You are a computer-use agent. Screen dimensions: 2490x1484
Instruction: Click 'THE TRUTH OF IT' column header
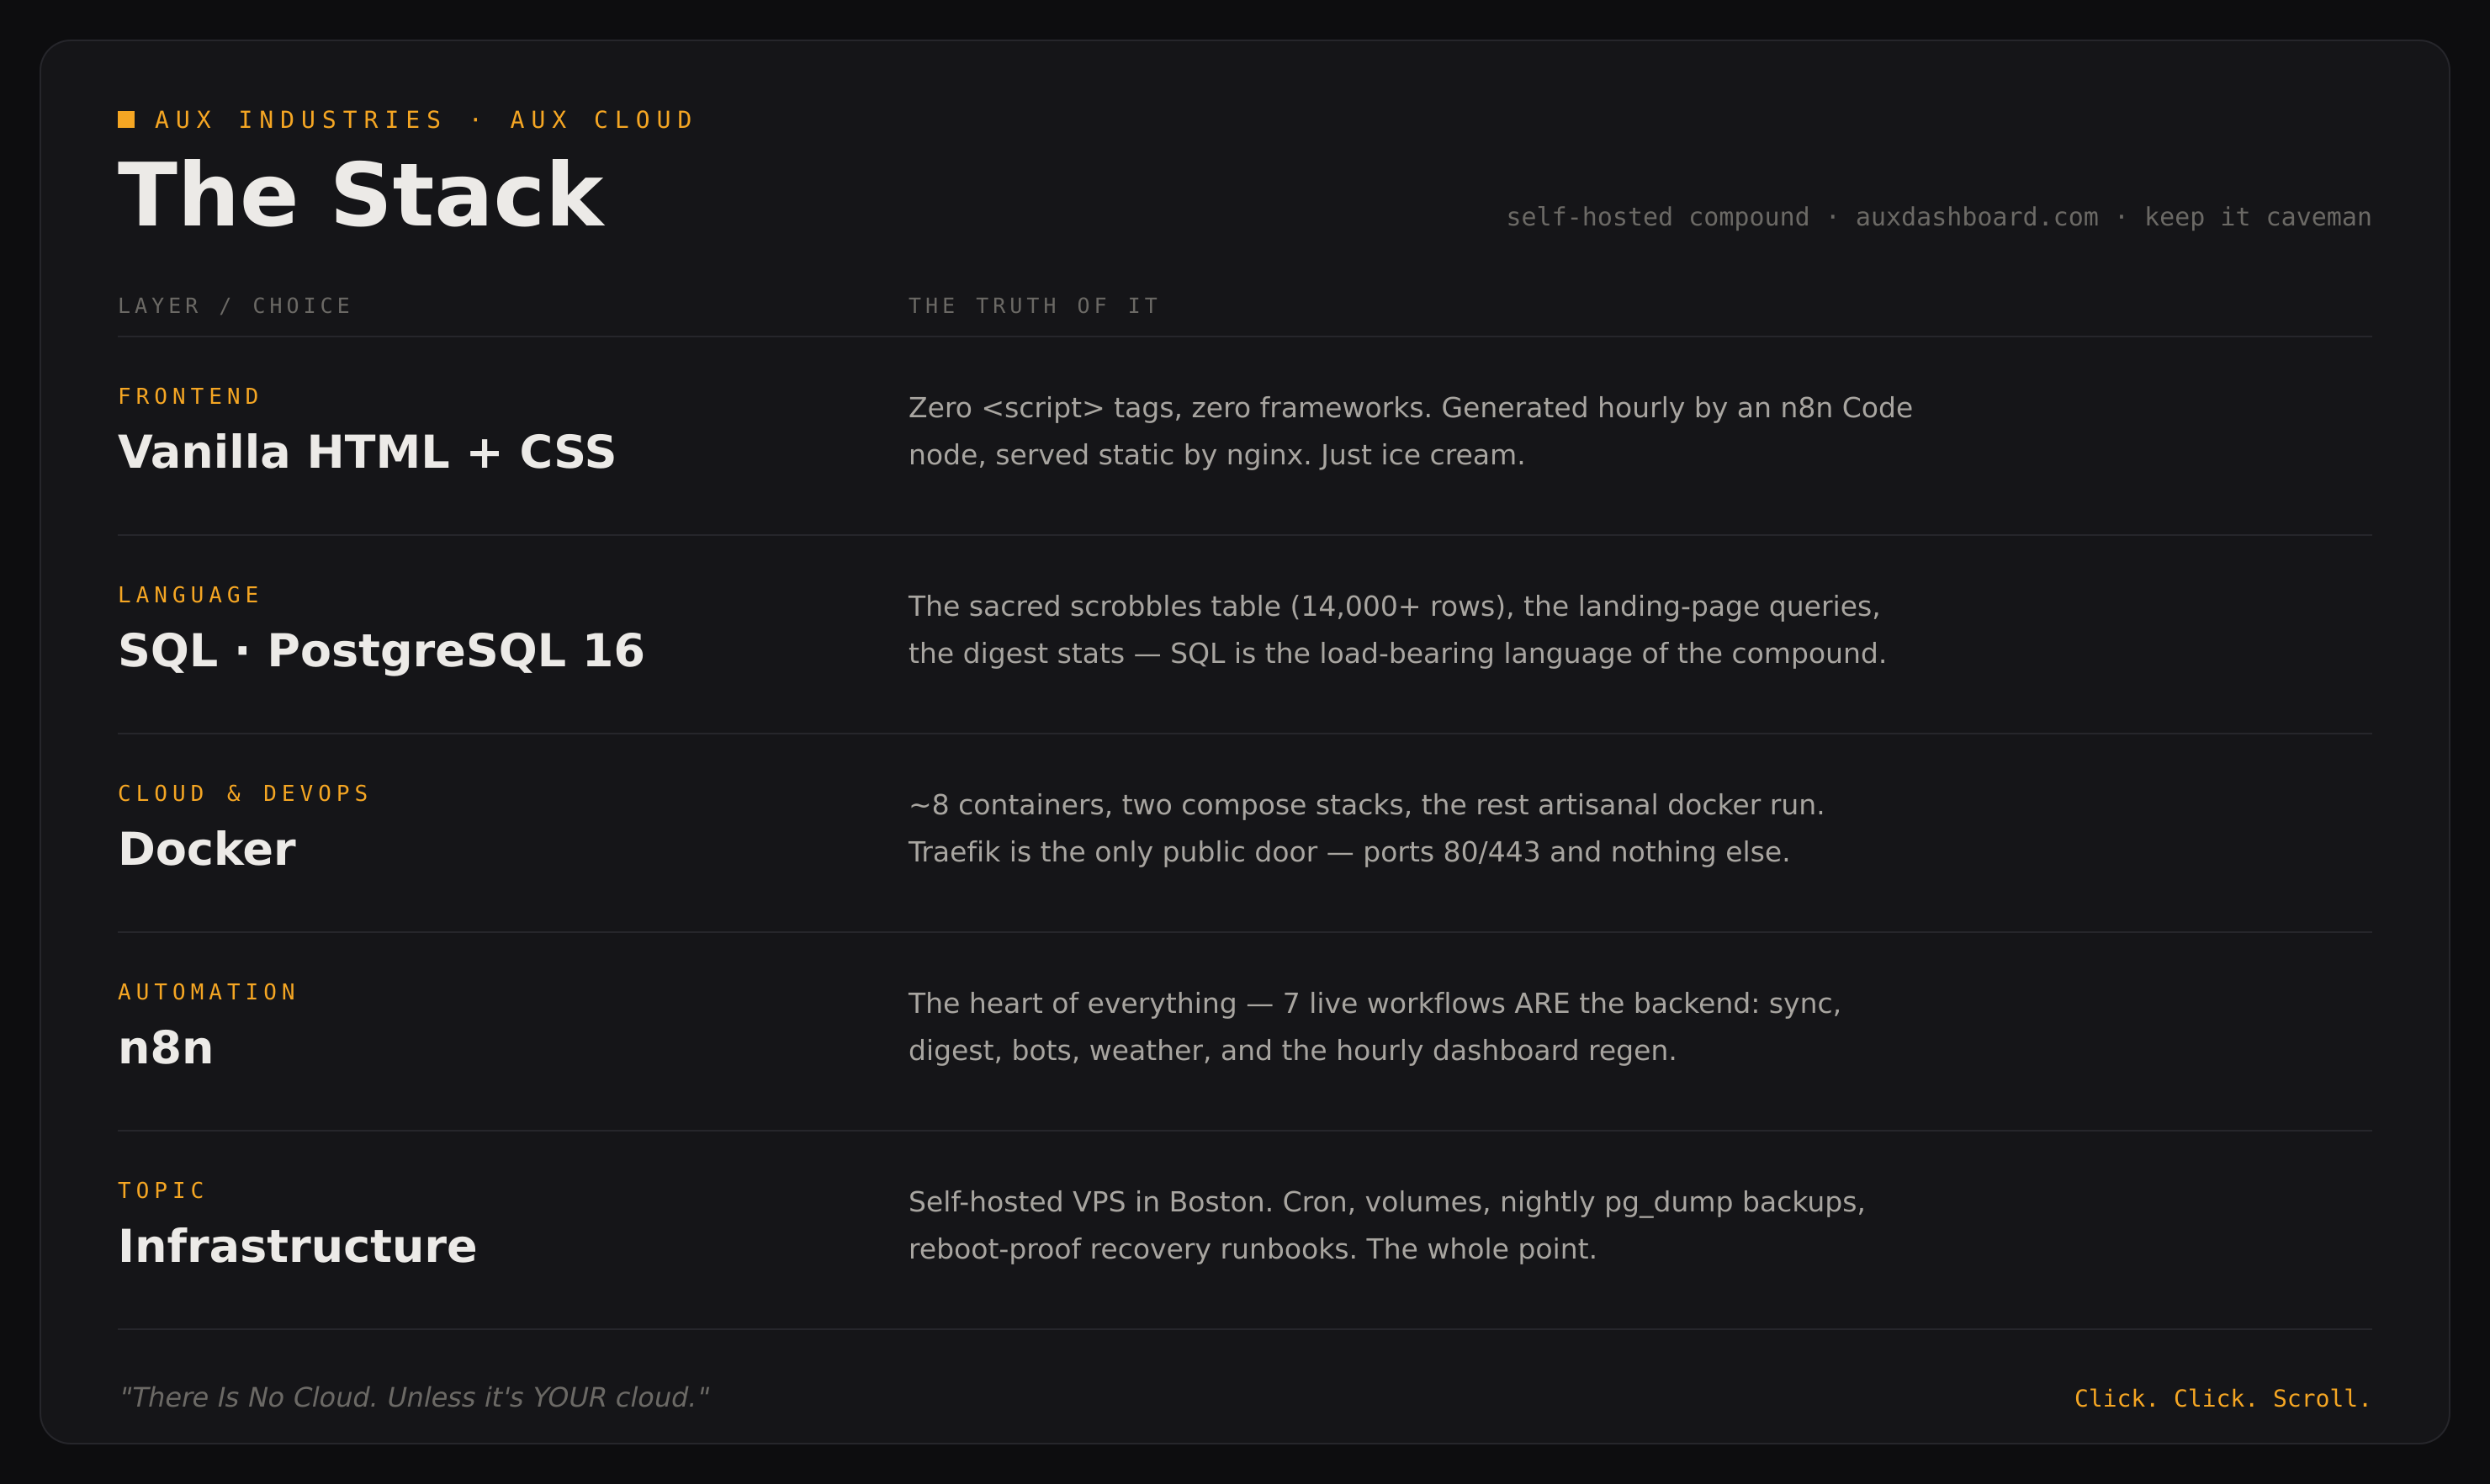point(1034,306)
